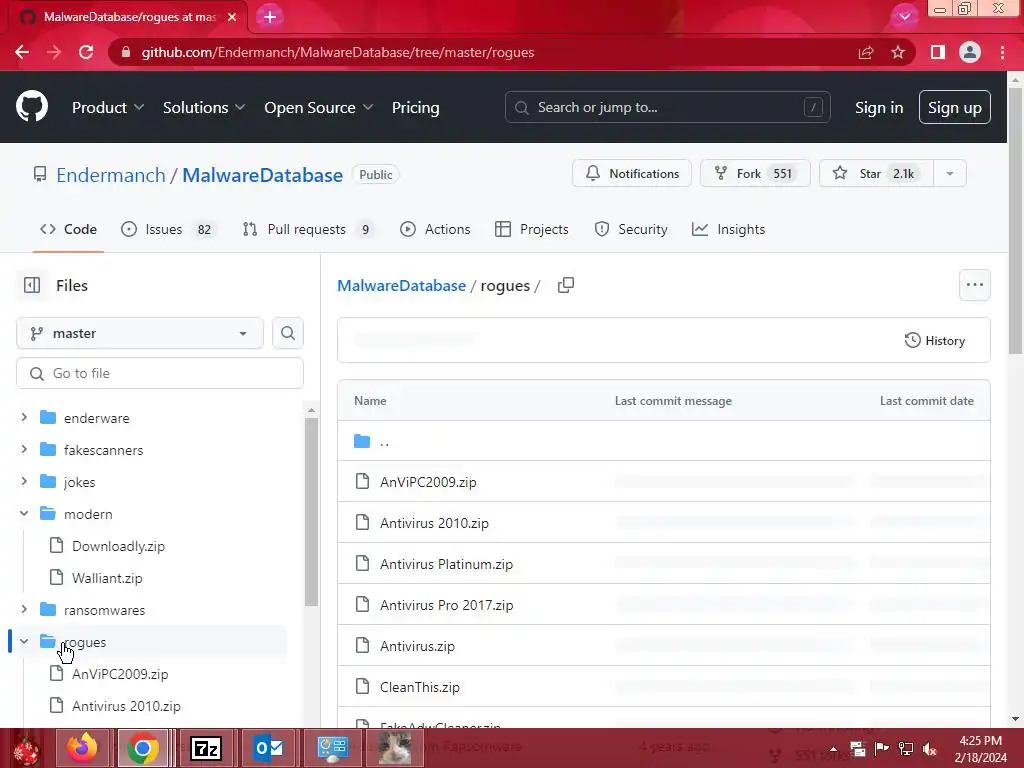The width and height of the screenshot is (1024, 768).
Task: Collapse the Files side panel icon
Action: 32,285
